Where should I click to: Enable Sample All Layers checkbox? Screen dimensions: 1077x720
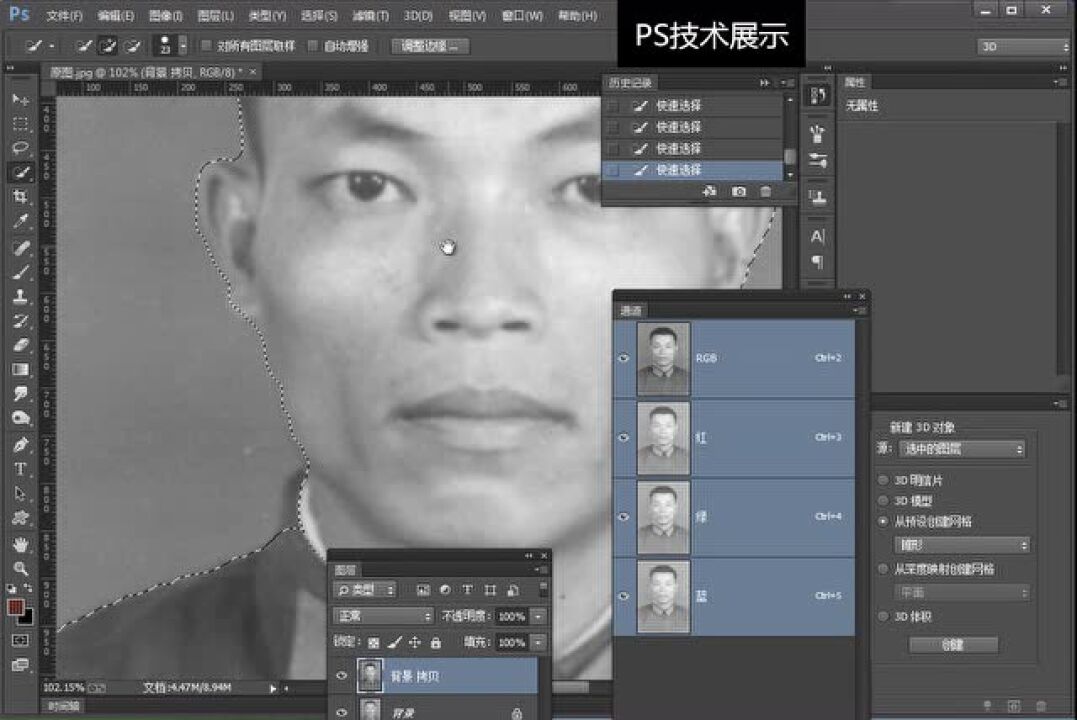[206, 46]
